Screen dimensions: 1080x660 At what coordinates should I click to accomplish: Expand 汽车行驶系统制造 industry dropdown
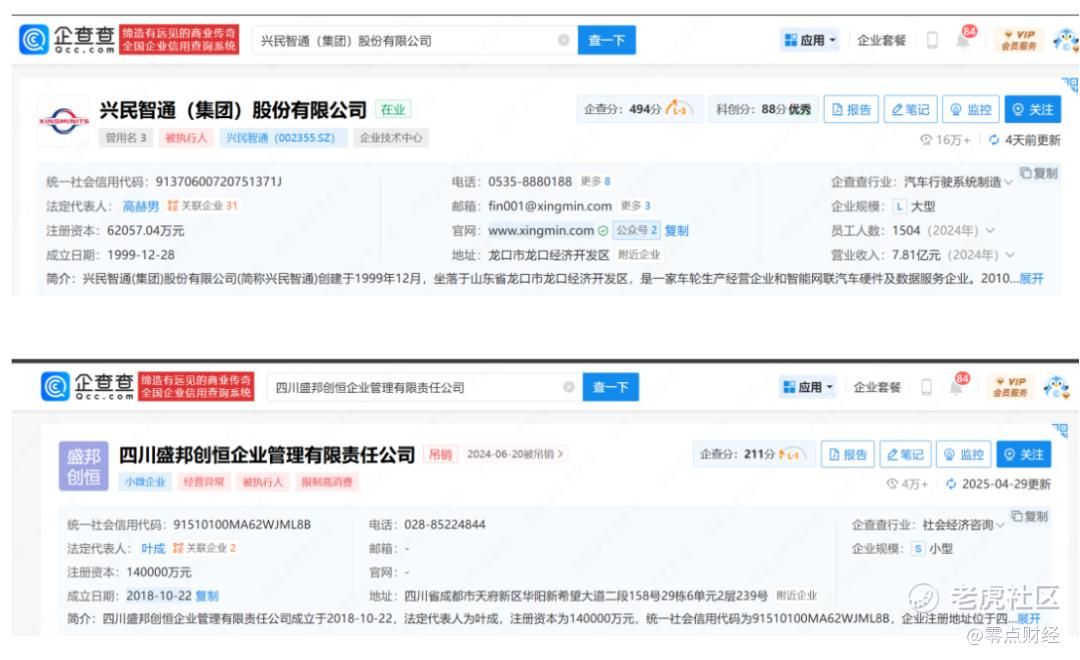click(1008, 182)
